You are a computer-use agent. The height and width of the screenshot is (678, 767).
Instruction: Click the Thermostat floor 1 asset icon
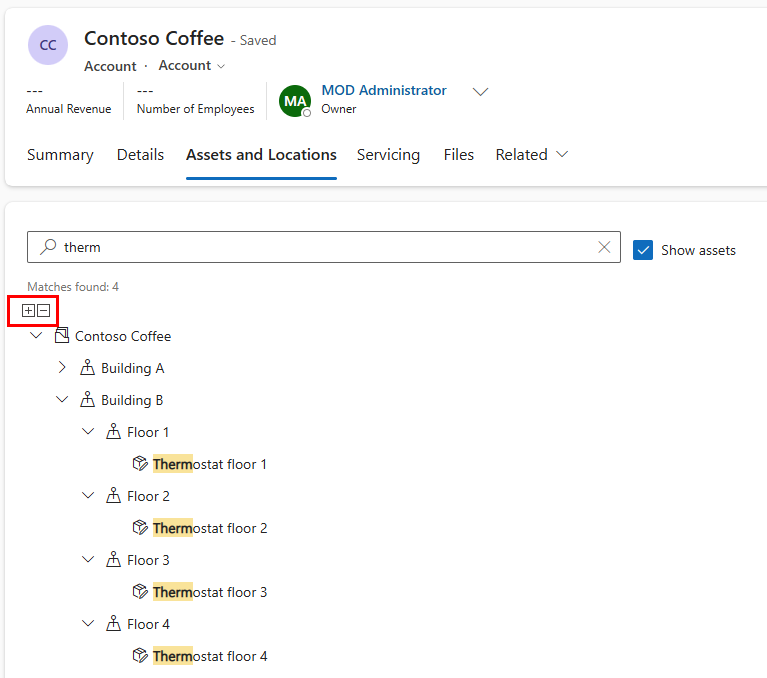point(140,463)
